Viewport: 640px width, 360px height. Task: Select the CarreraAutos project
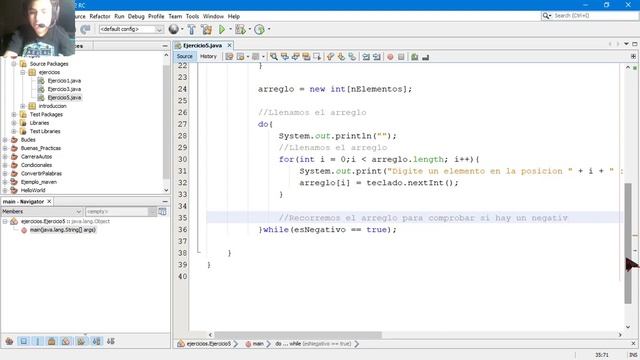pyautogui.click(x=36, y=157)
